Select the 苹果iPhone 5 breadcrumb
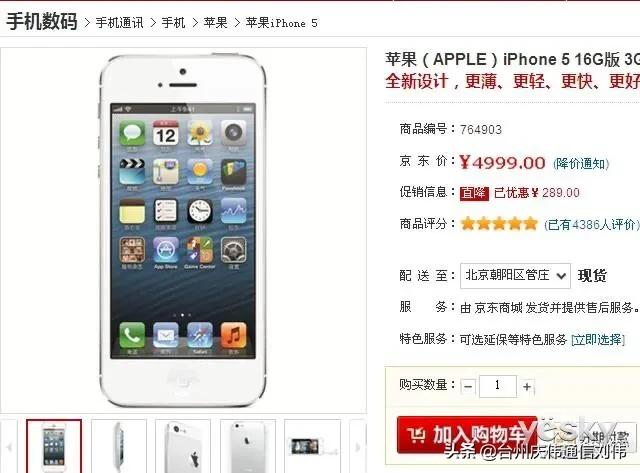The height and width of the screenshot is (473, 640). pos(281,23)
